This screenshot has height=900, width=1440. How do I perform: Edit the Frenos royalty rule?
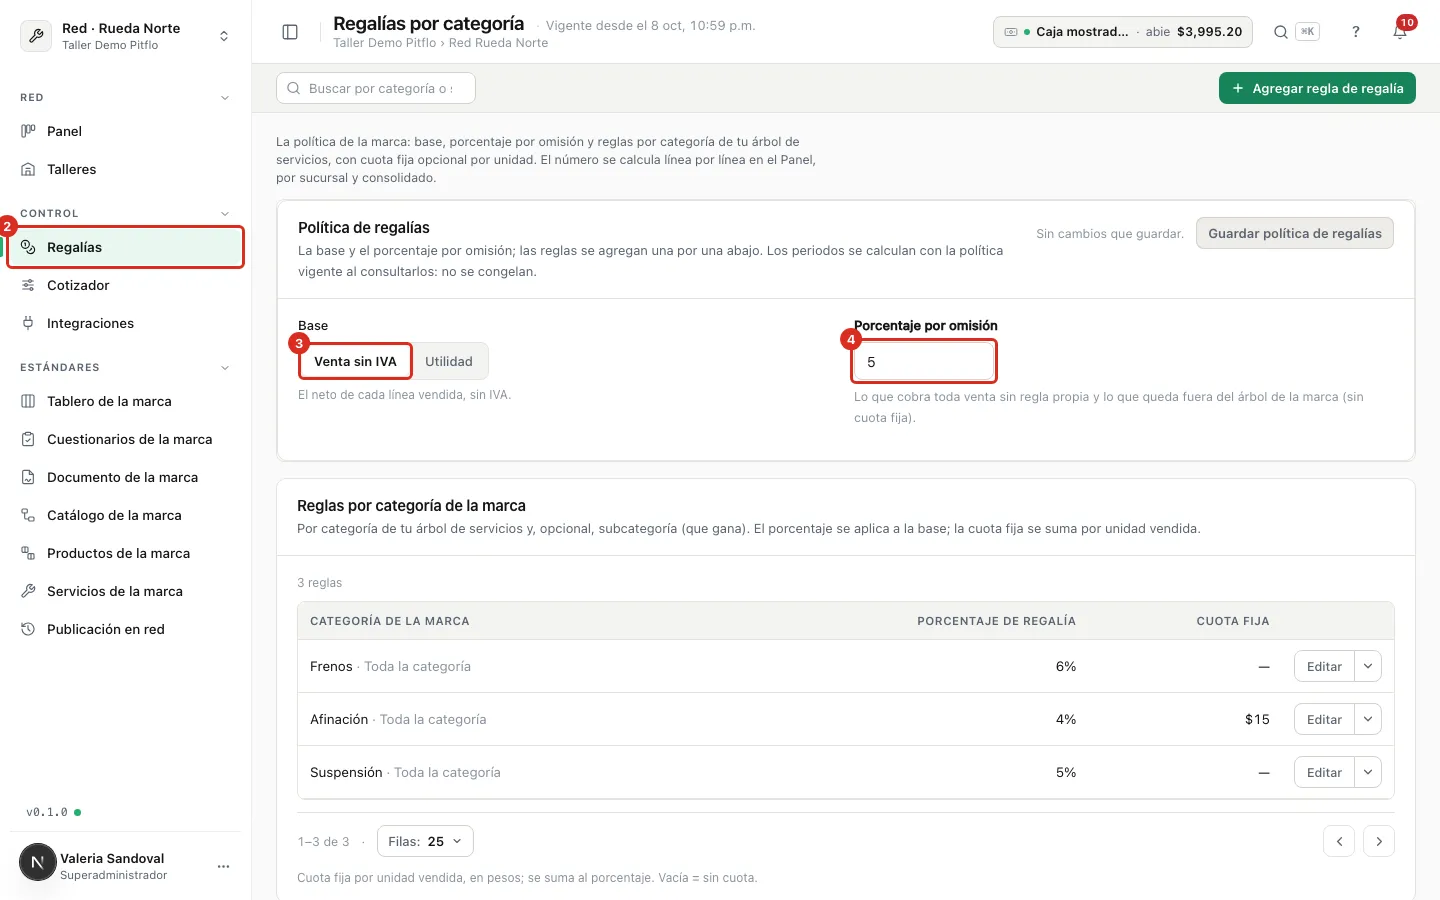coord(1324,666)
